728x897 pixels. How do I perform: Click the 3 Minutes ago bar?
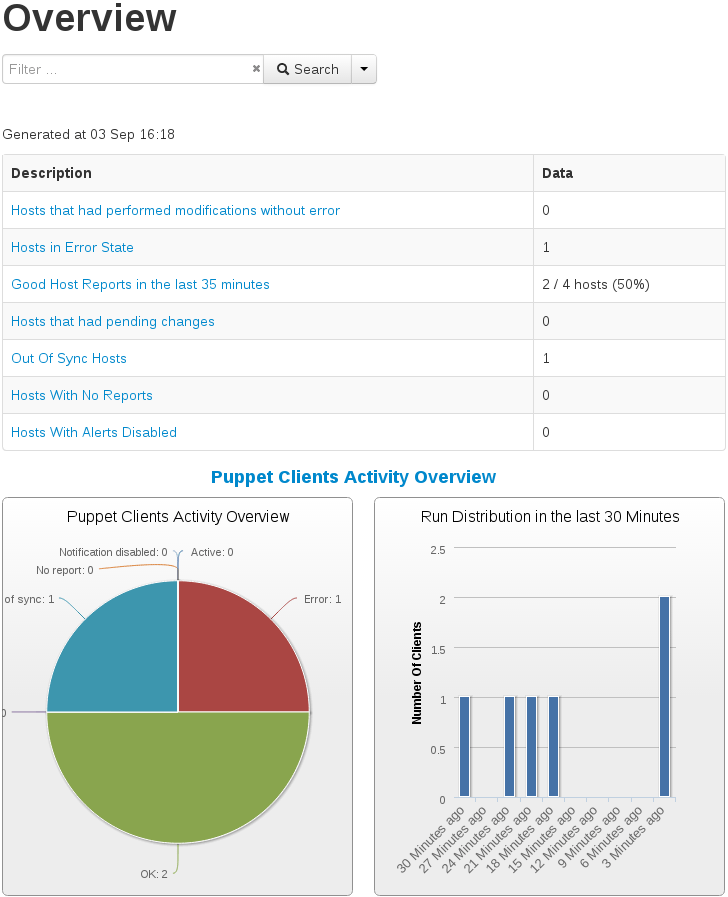tap(664, 700)
